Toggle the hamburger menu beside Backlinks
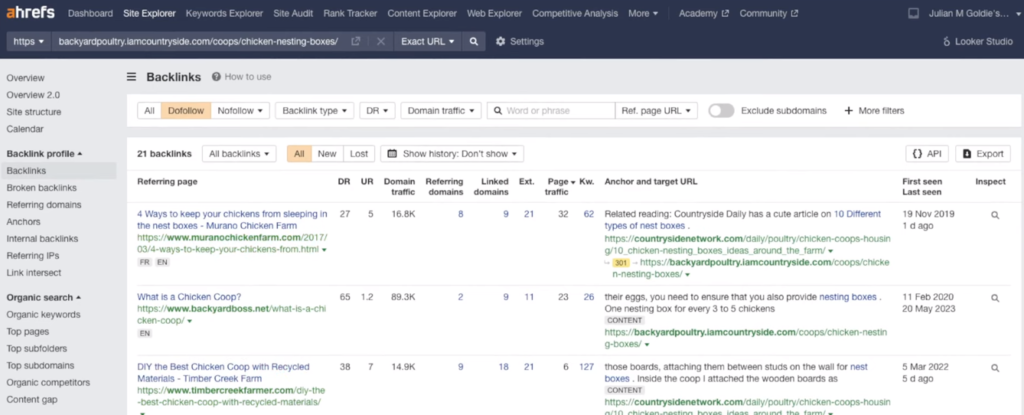 pos(131,77)
